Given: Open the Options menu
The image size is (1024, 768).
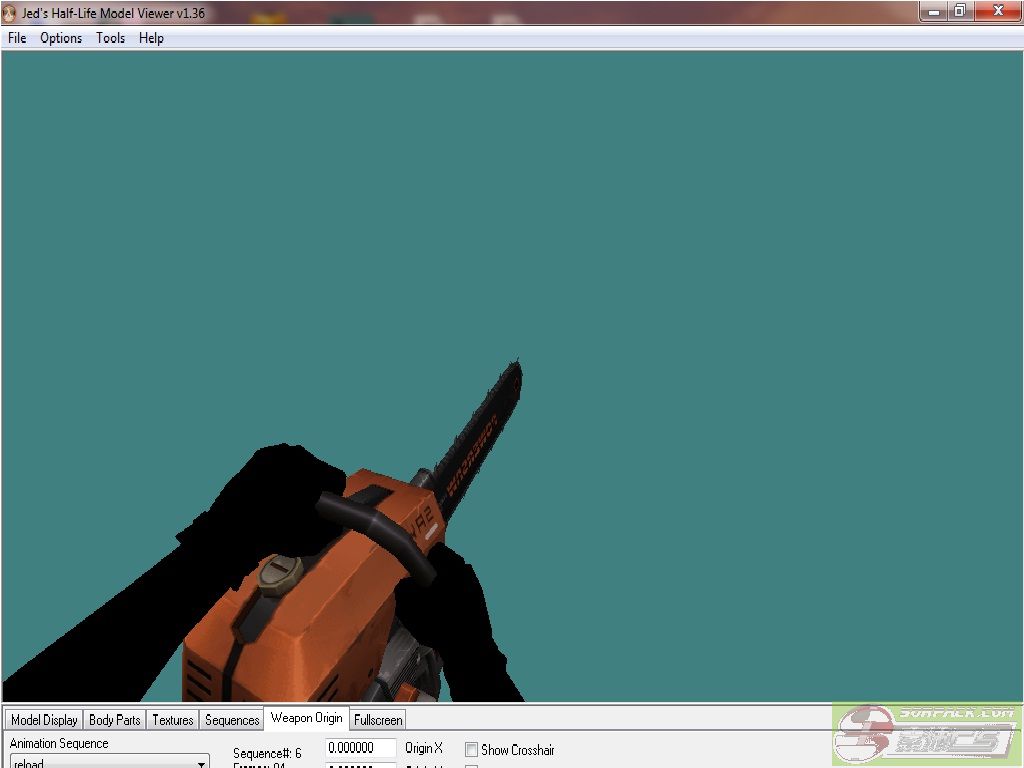Looking at the screenshot, I should click(x=61, y=38).
